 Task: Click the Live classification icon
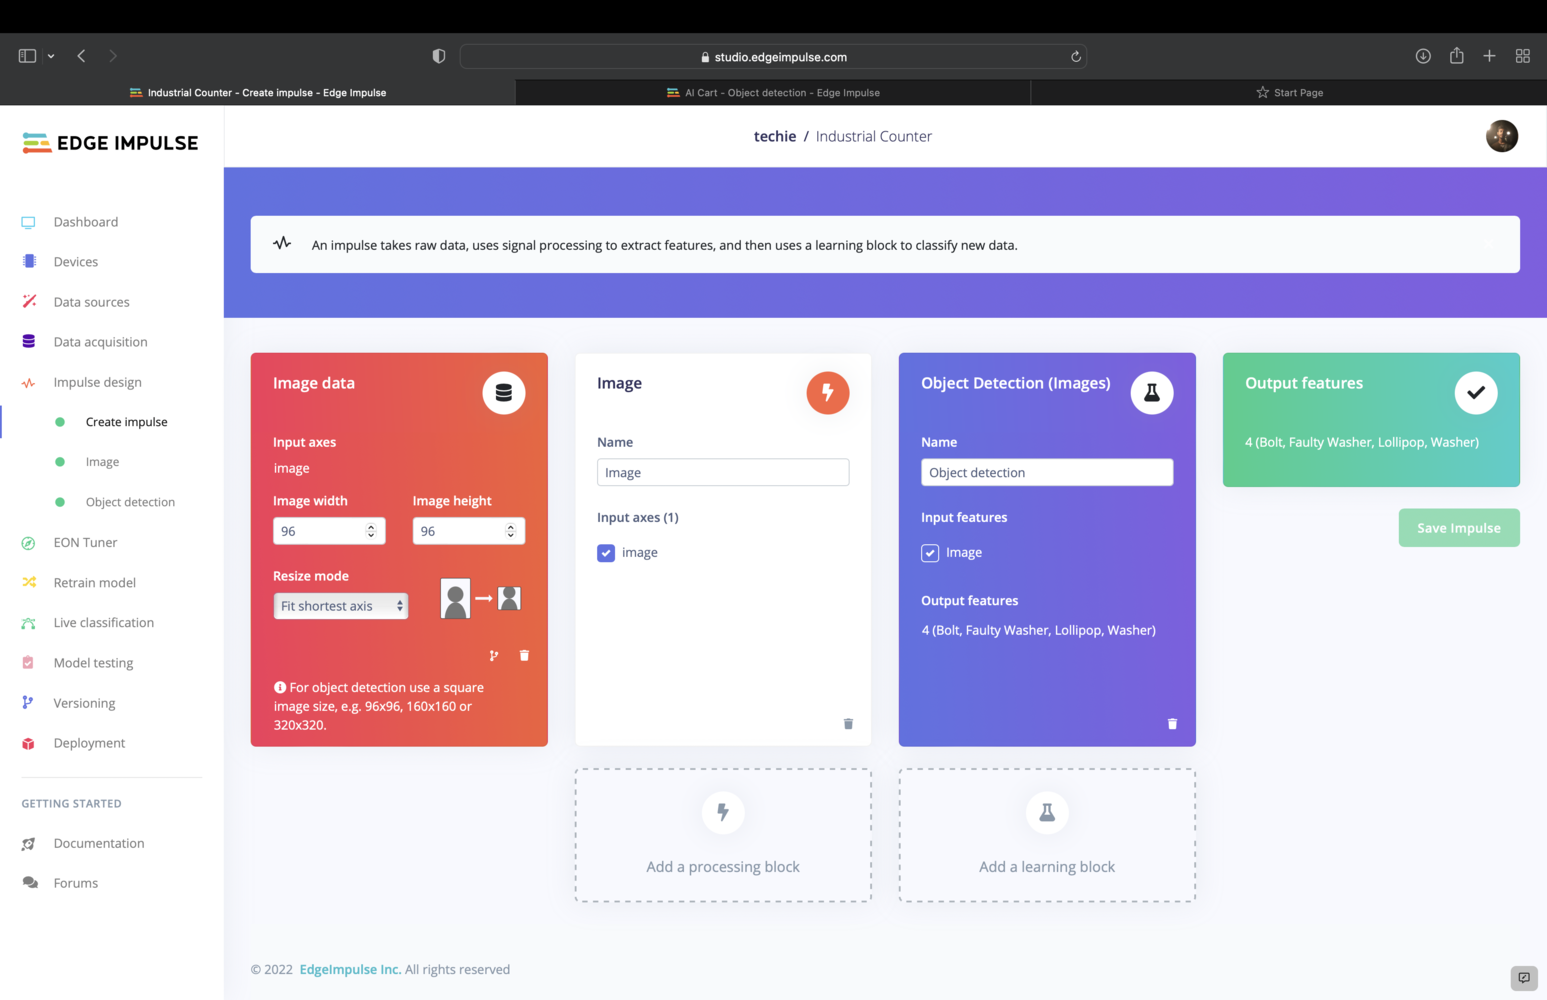pos(28,623)
